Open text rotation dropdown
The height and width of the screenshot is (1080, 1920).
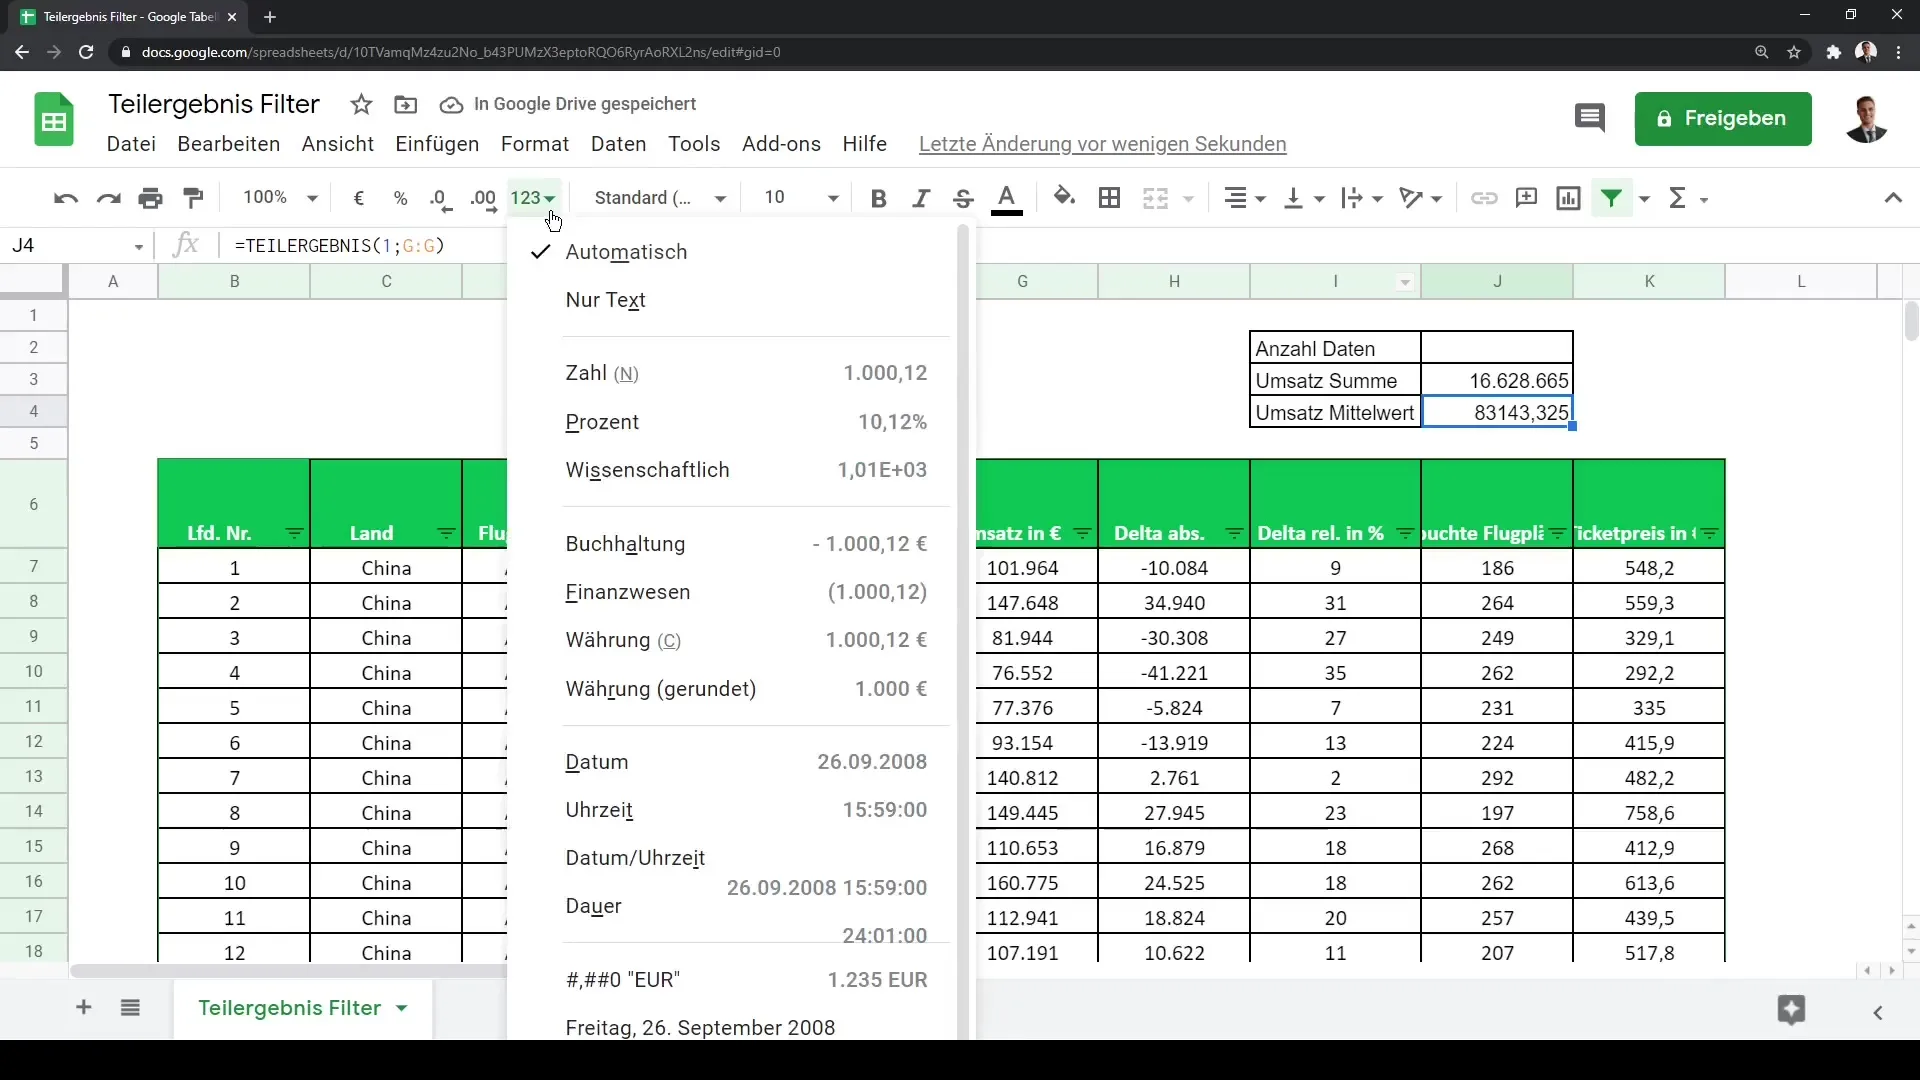tap(1420, 199)
